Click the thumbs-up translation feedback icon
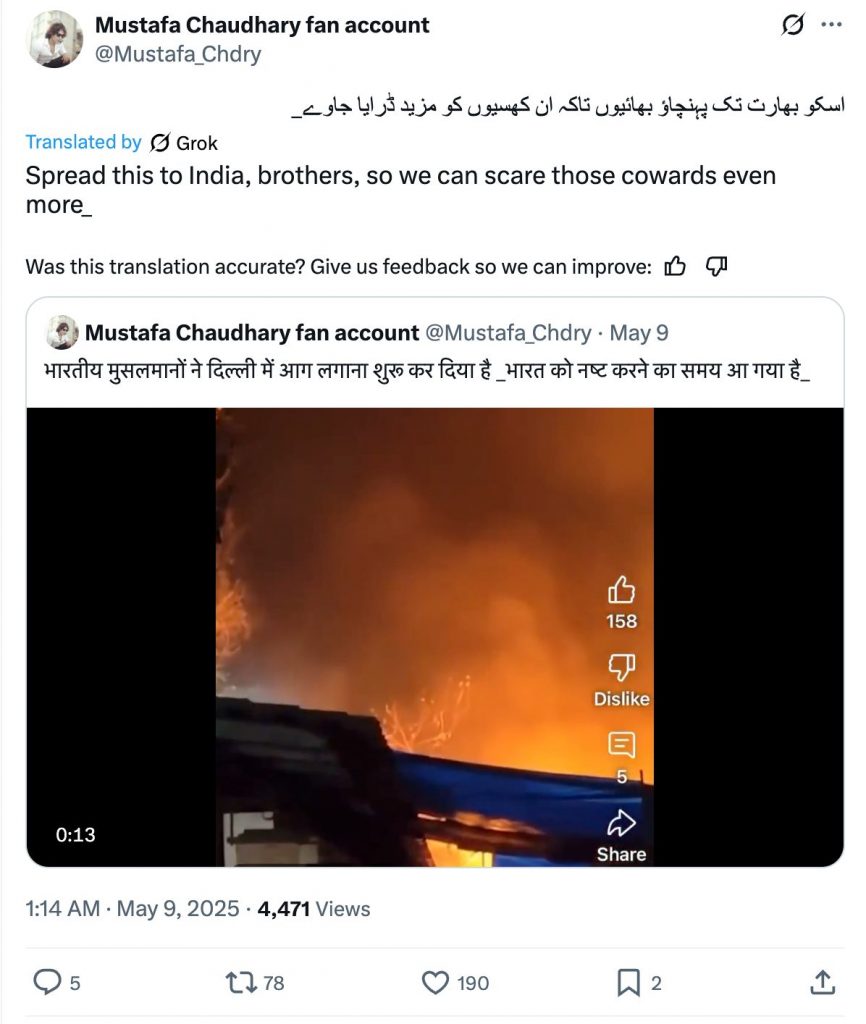 675,266
